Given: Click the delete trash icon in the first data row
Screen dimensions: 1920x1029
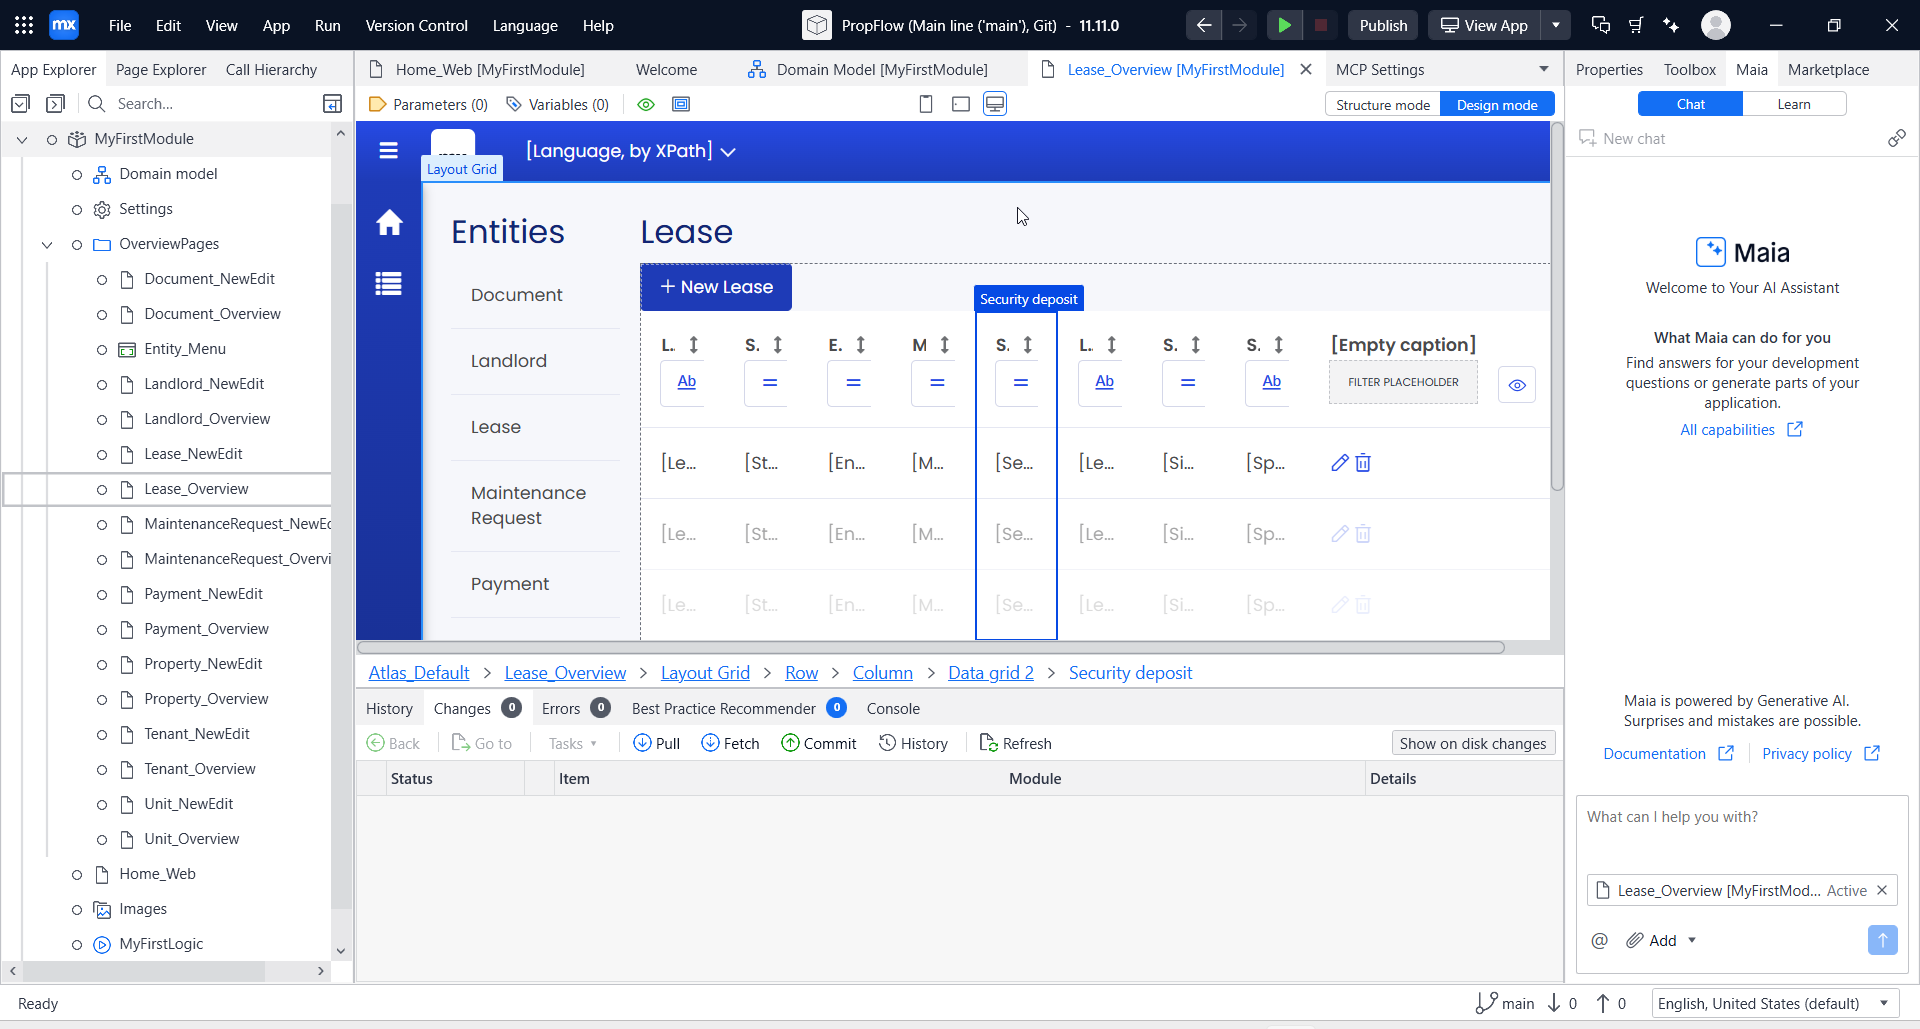Looking at the screenshot, I should tap(1363, 463).
